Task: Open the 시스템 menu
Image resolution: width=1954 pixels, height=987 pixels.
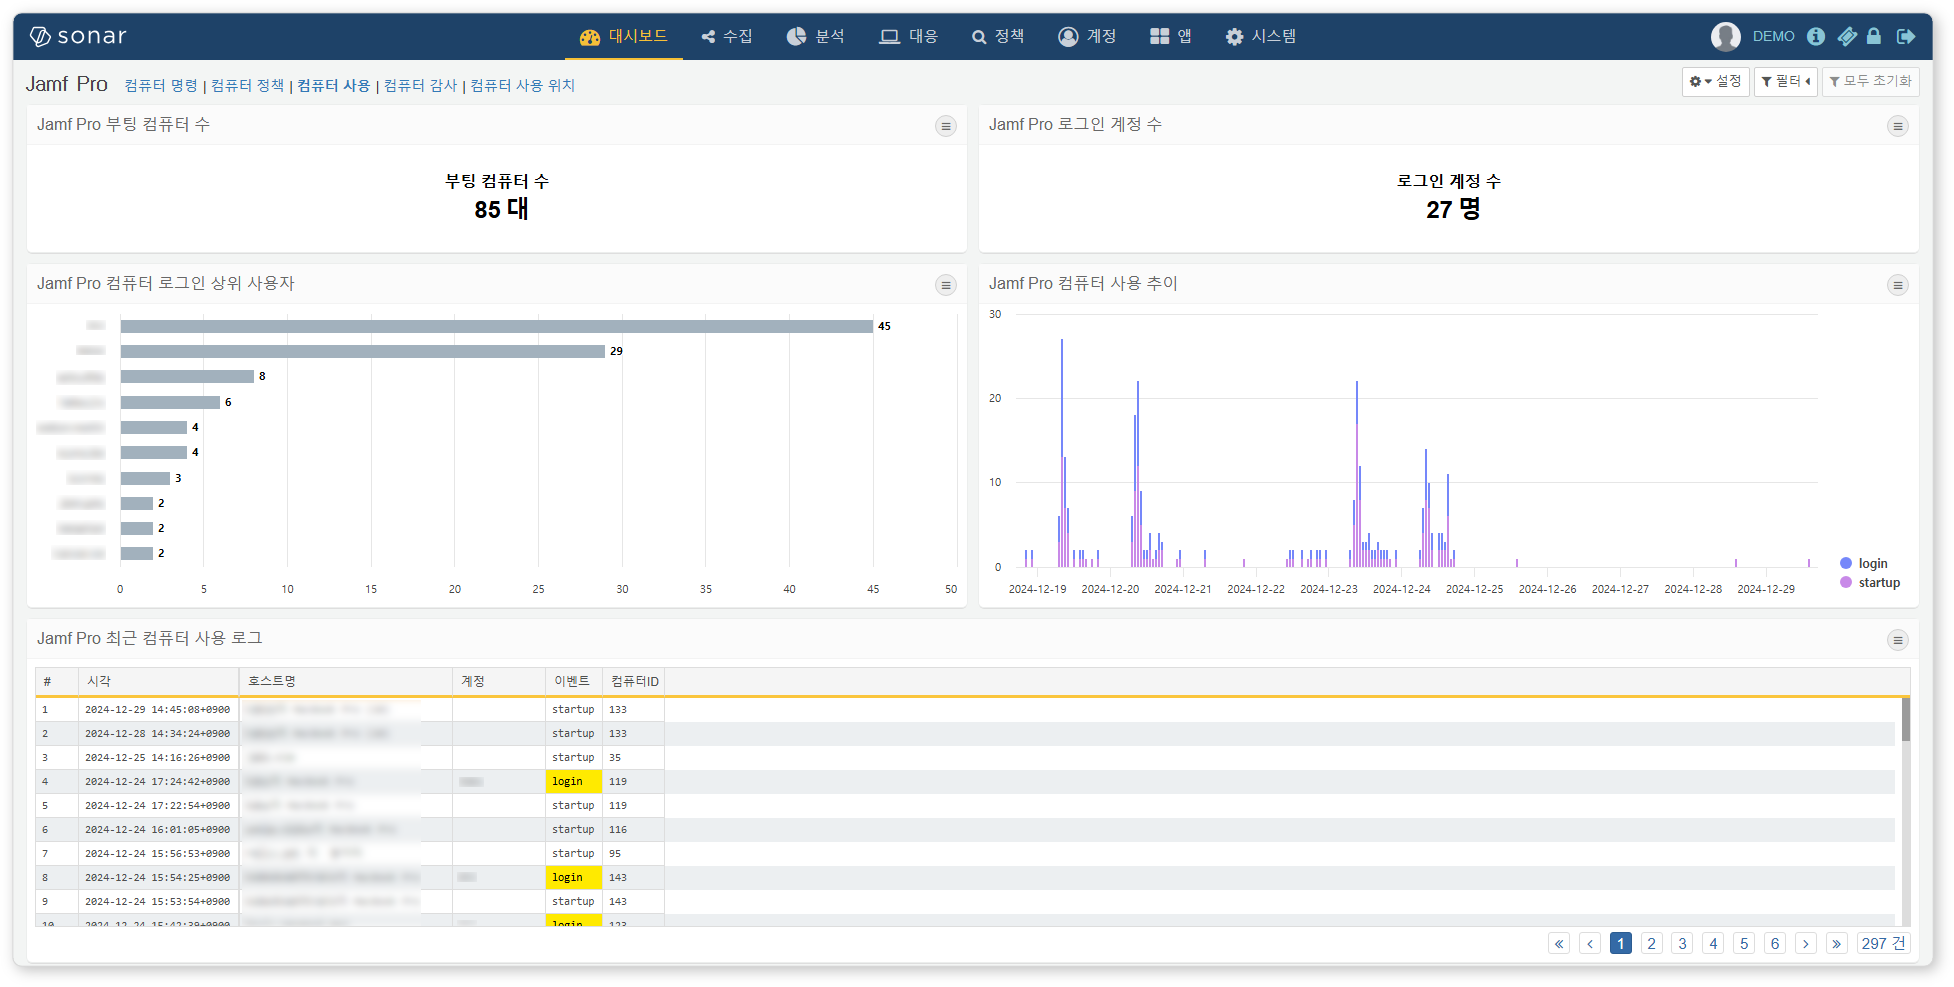Action: (1261, 36)
